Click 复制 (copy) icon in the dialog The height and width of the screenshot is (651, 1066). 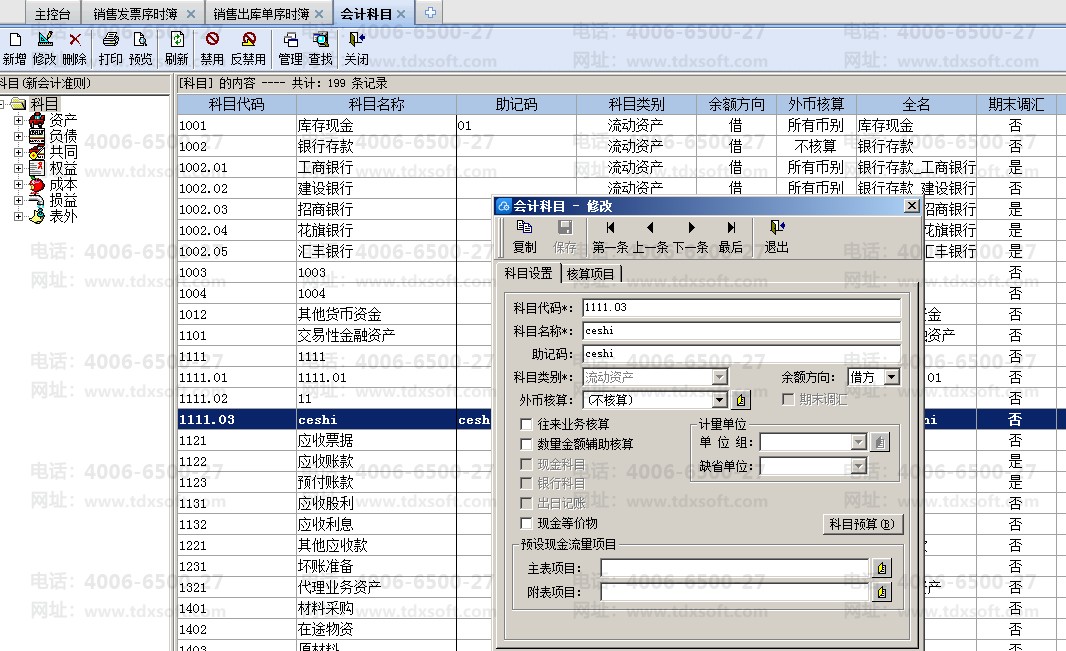(x=524, y=236)
